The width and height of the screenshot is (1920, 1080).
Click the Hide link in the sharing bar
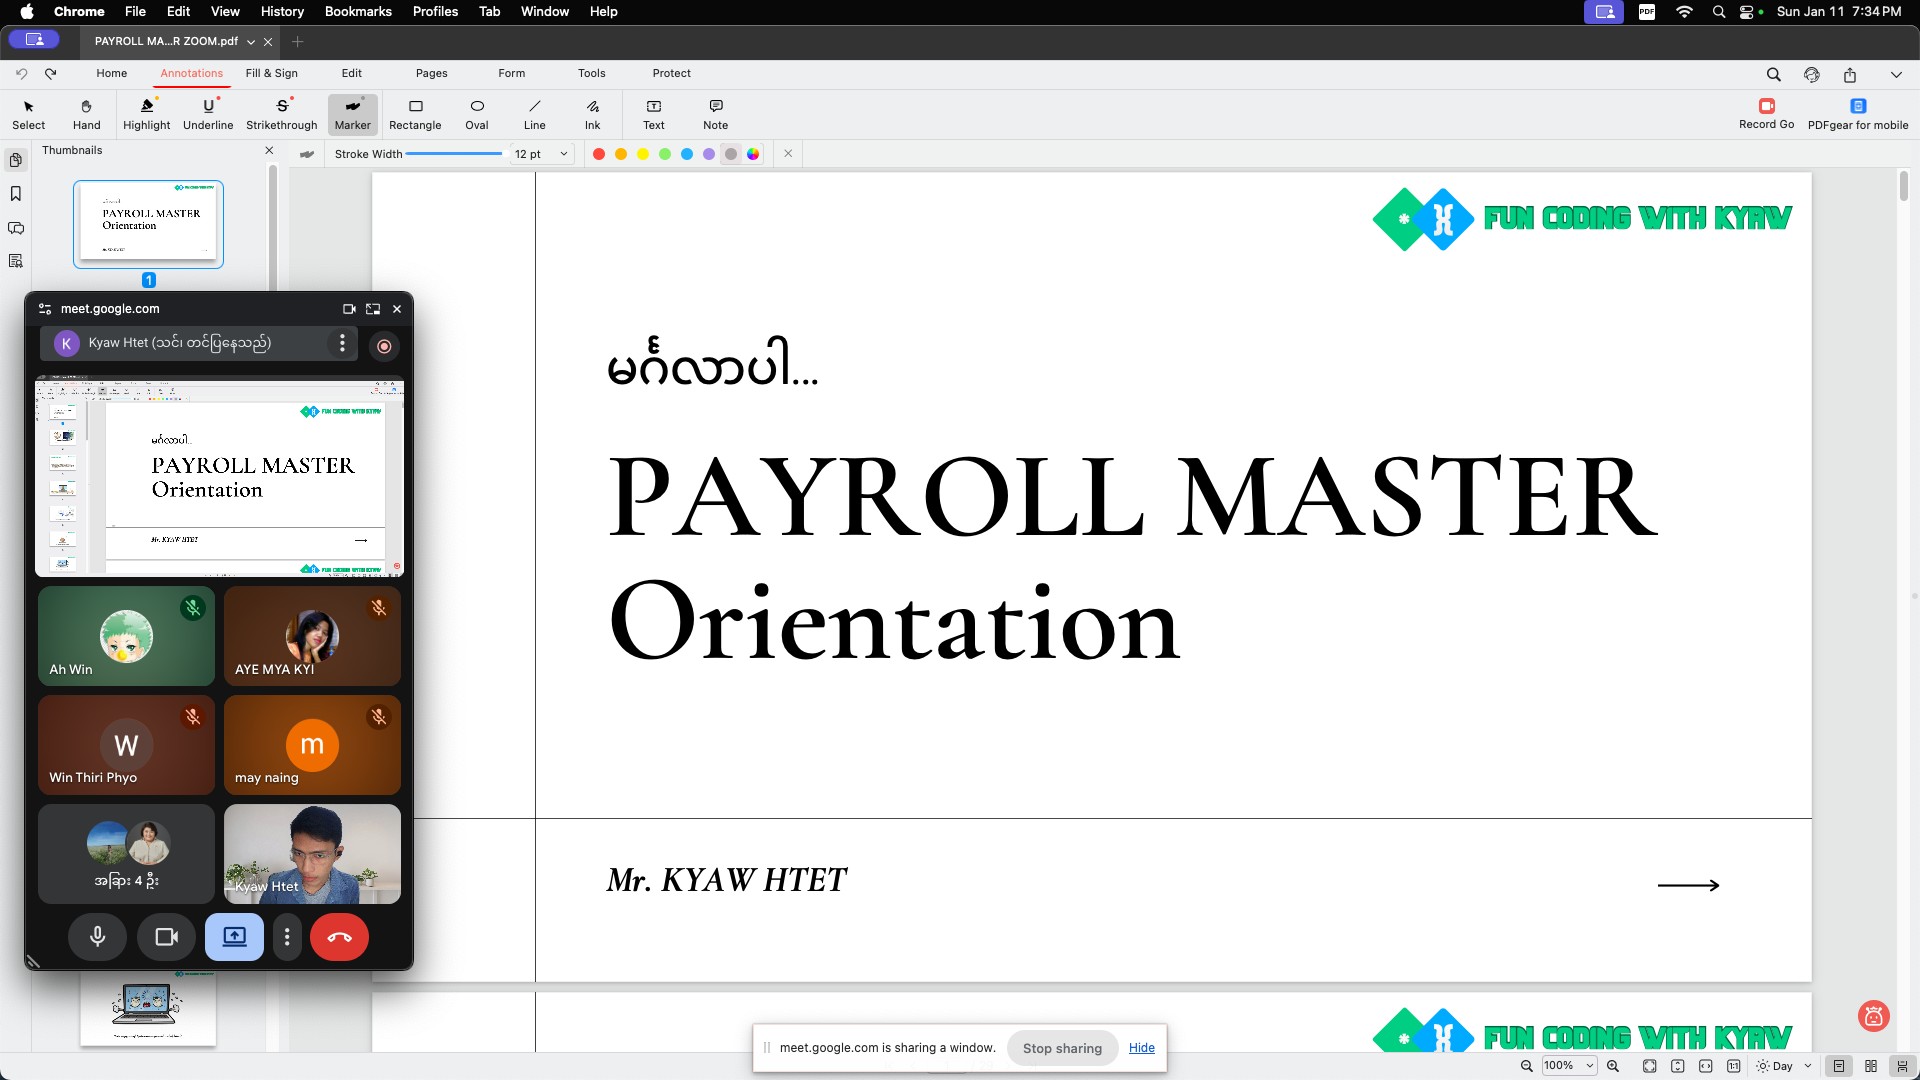click(x=1141, y=1048)
